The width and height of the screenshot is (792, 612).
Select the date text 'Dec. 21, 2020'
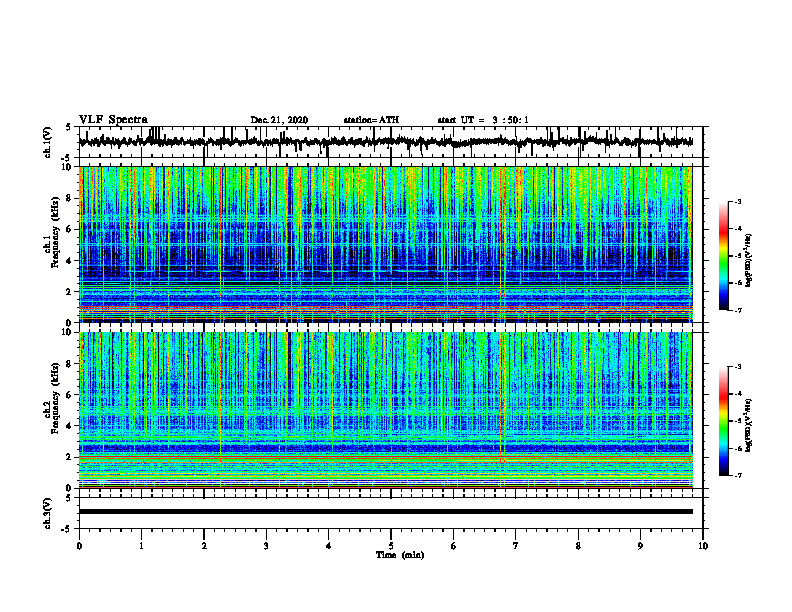(x=279, y=120)
